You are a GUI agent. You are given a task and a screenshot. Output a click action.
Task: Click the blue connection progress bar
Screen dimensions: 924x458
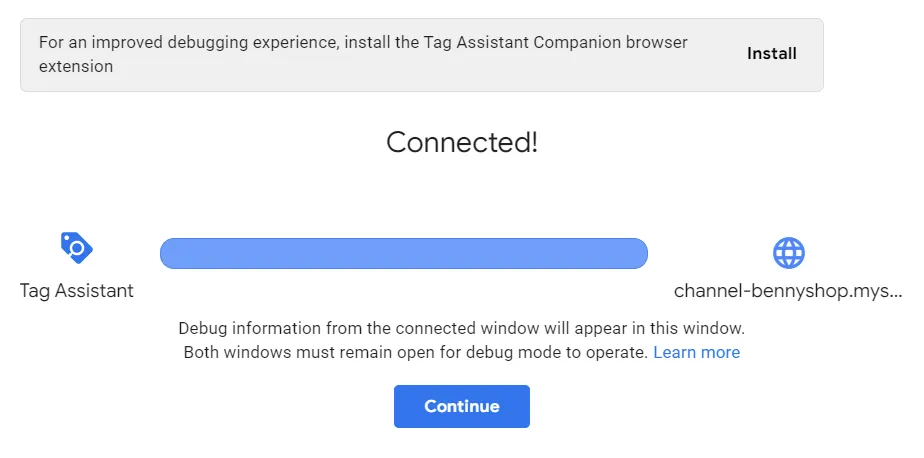coord(403,253)
